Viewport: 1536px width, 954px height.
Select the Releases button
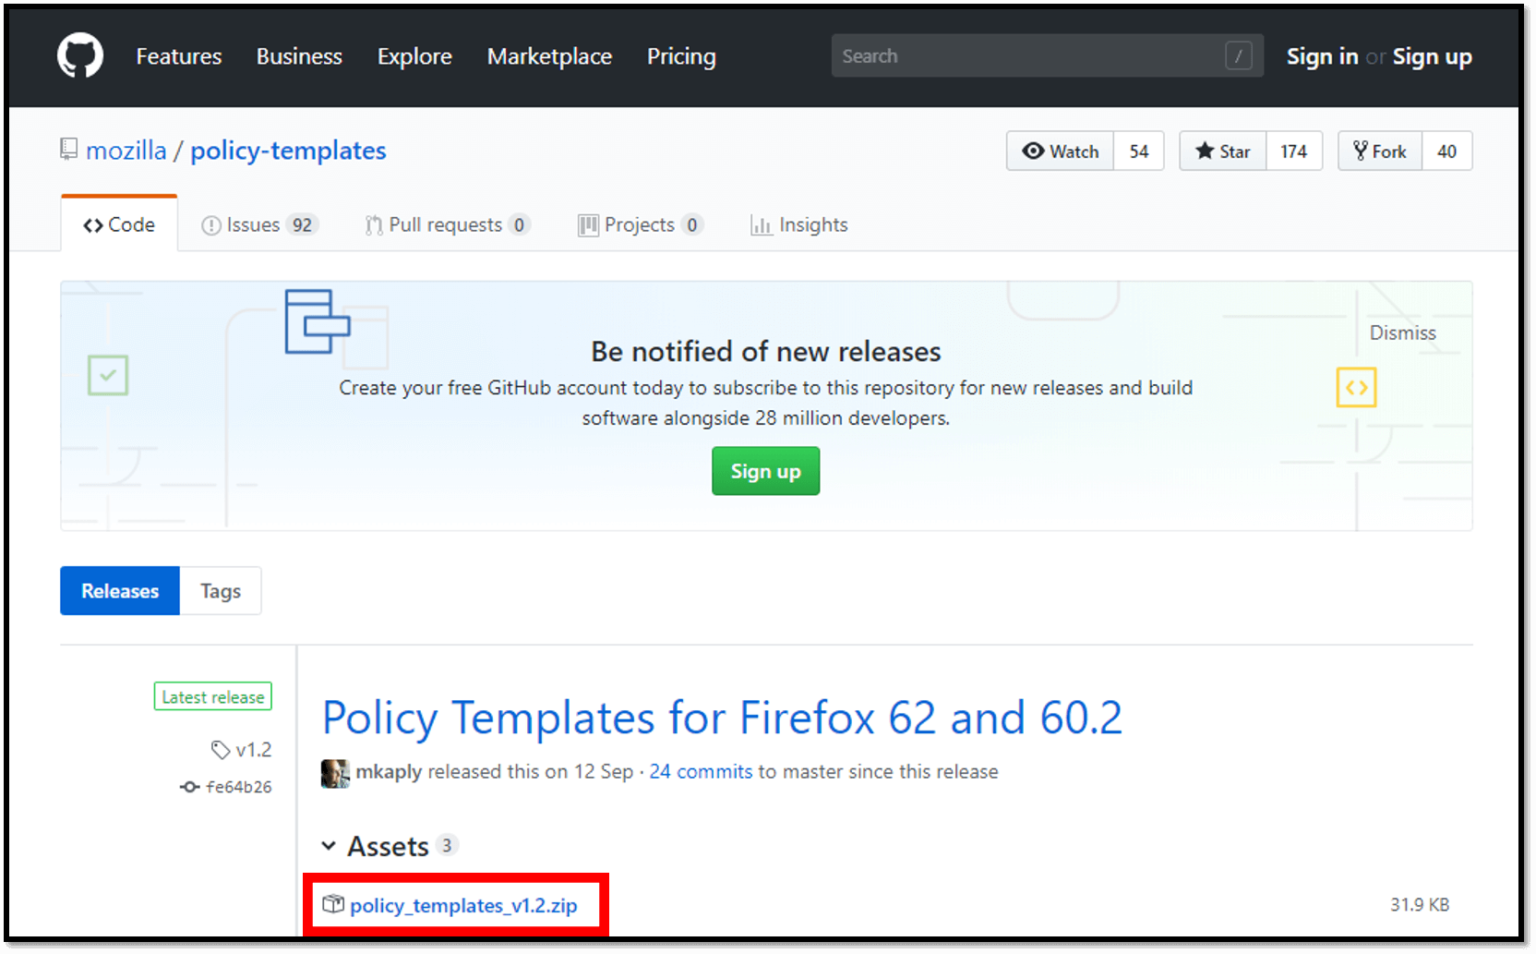(x=120, y=591)
